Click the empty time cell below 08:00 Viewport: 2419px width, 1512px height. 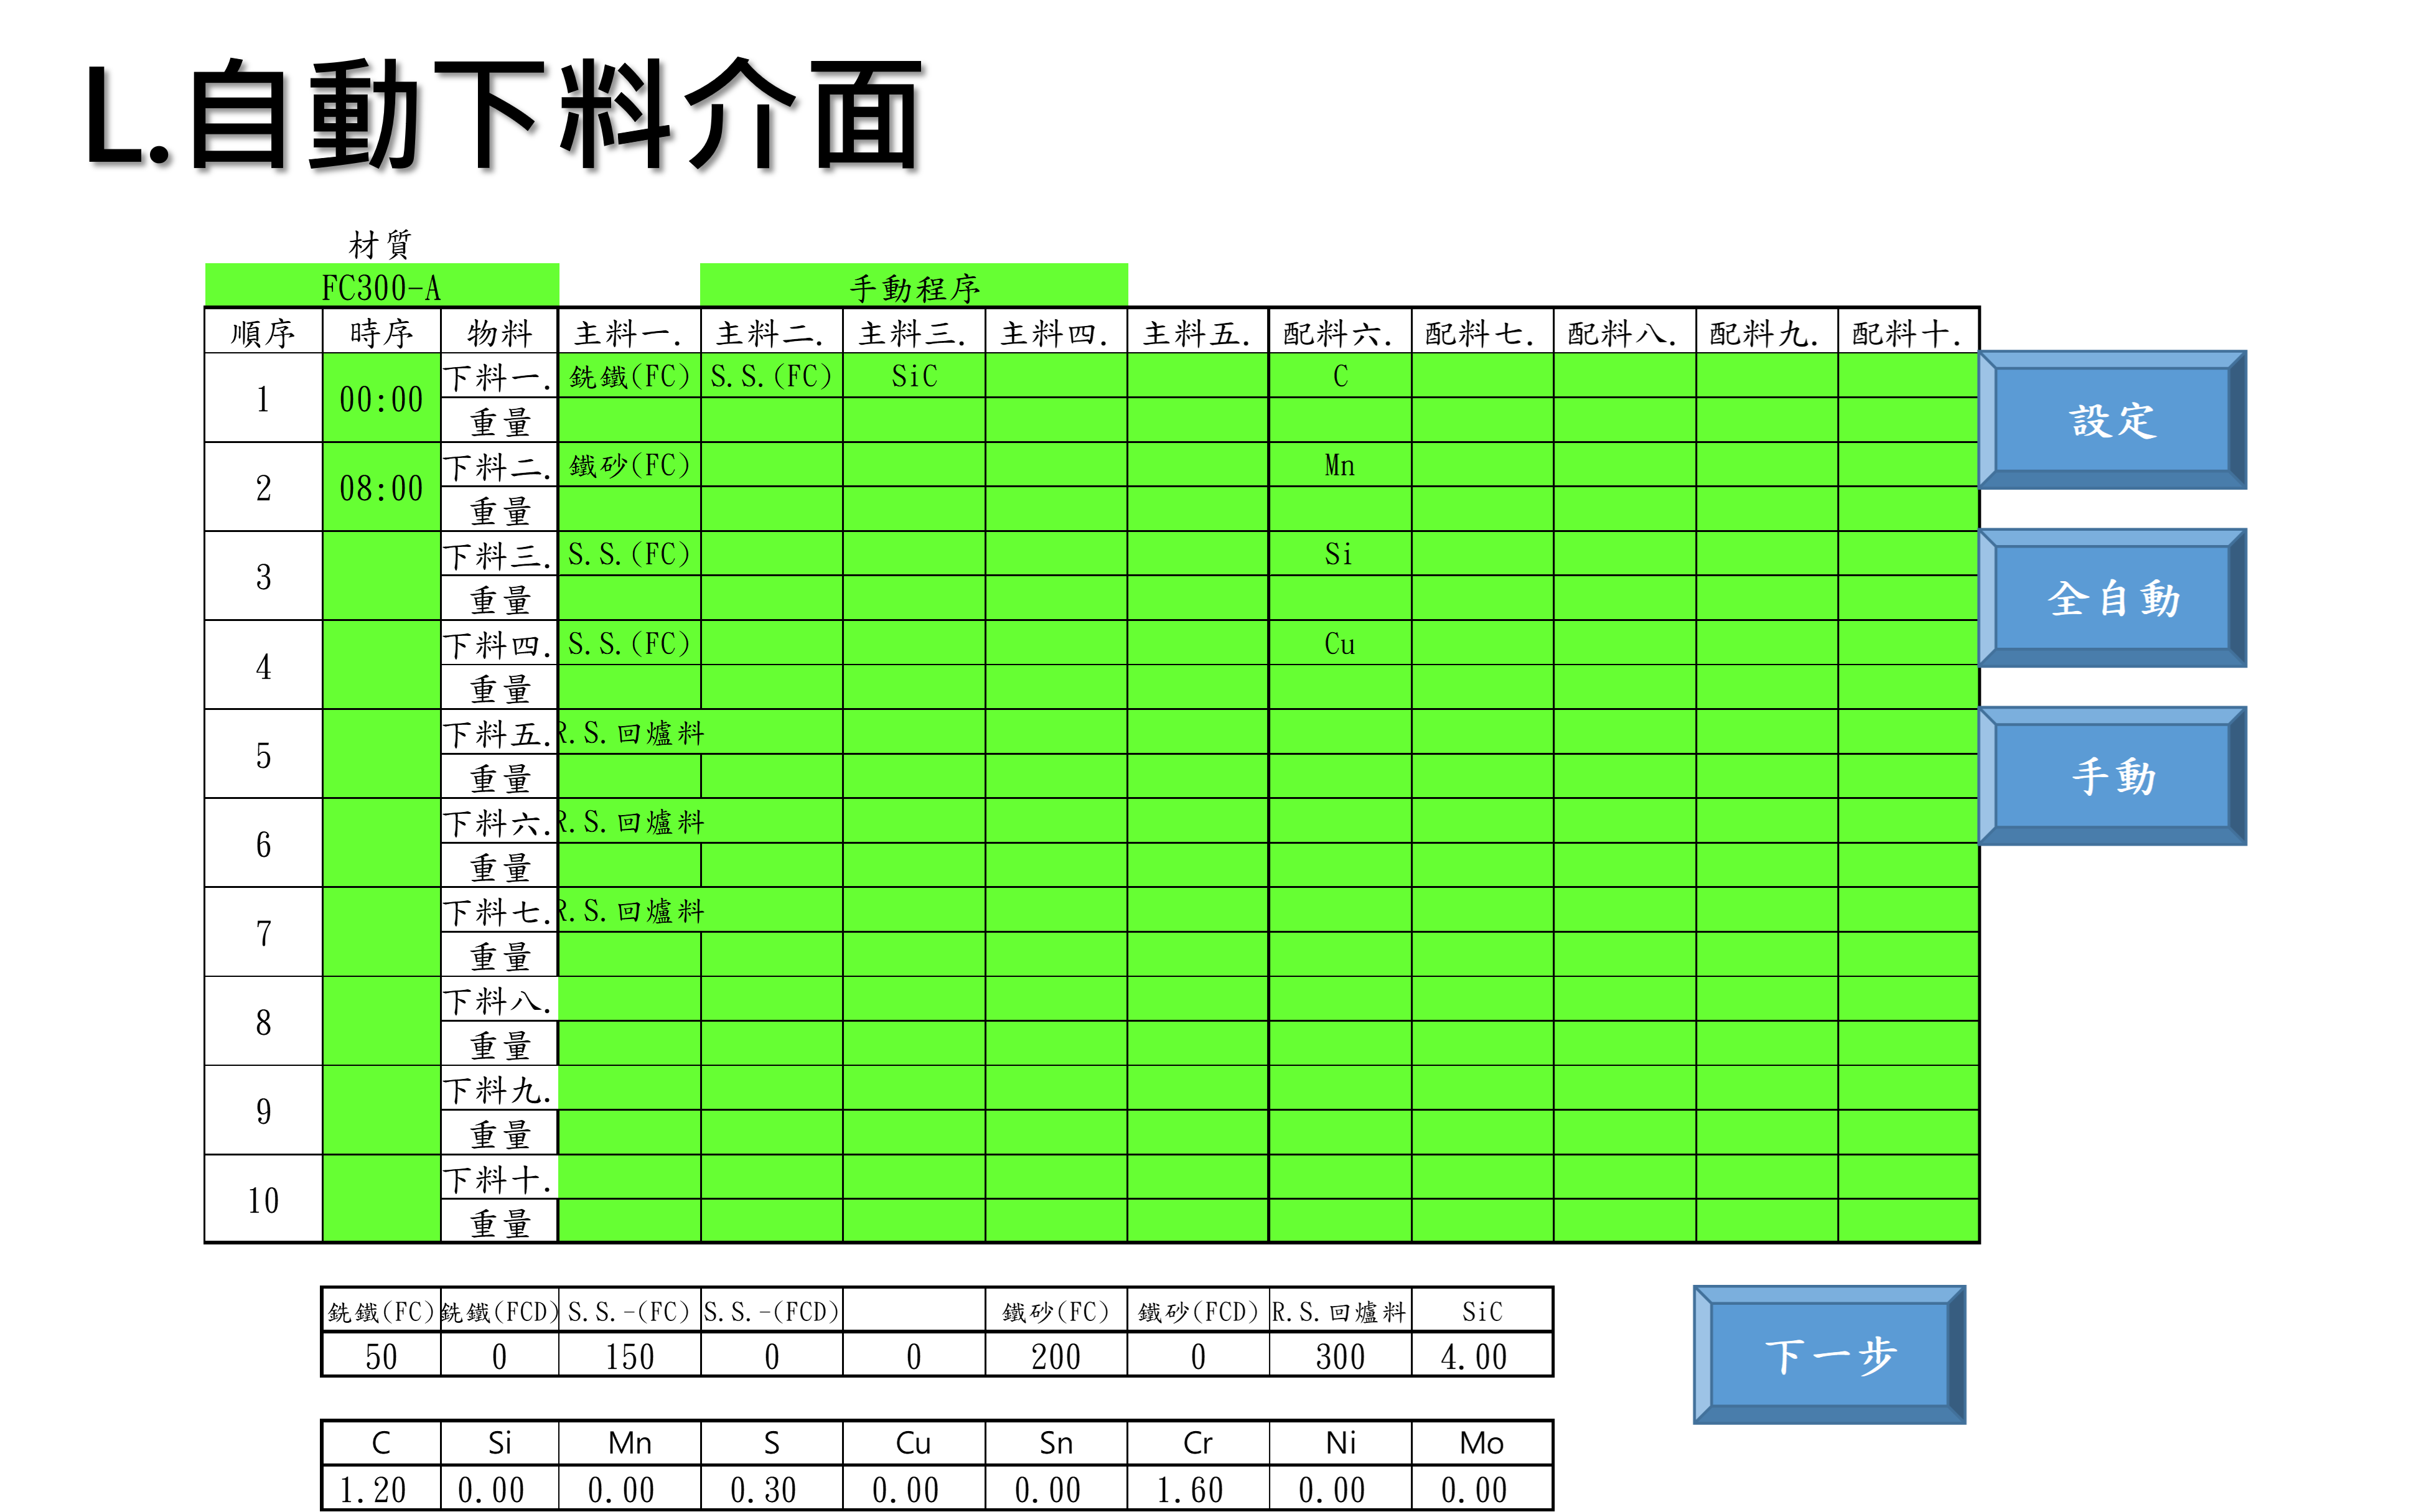tap(382, 576)
